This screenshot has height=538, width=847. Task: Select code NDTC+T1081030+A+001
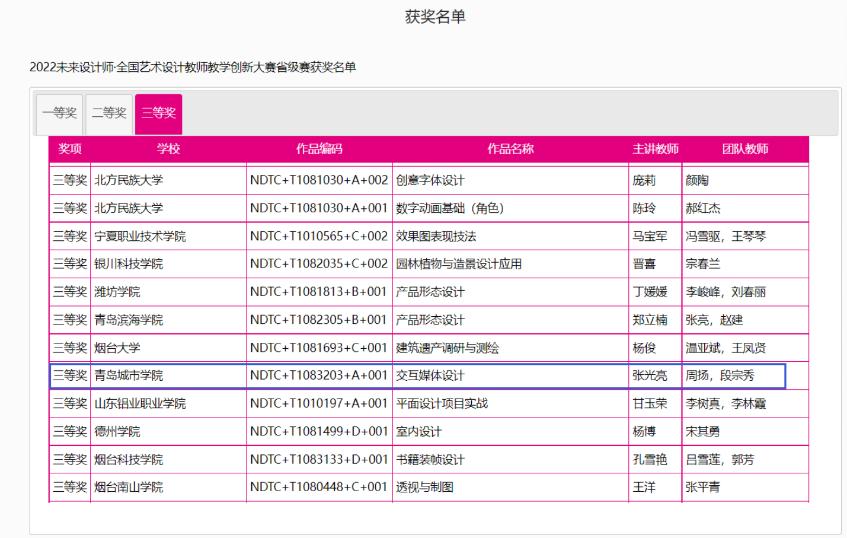319,209
